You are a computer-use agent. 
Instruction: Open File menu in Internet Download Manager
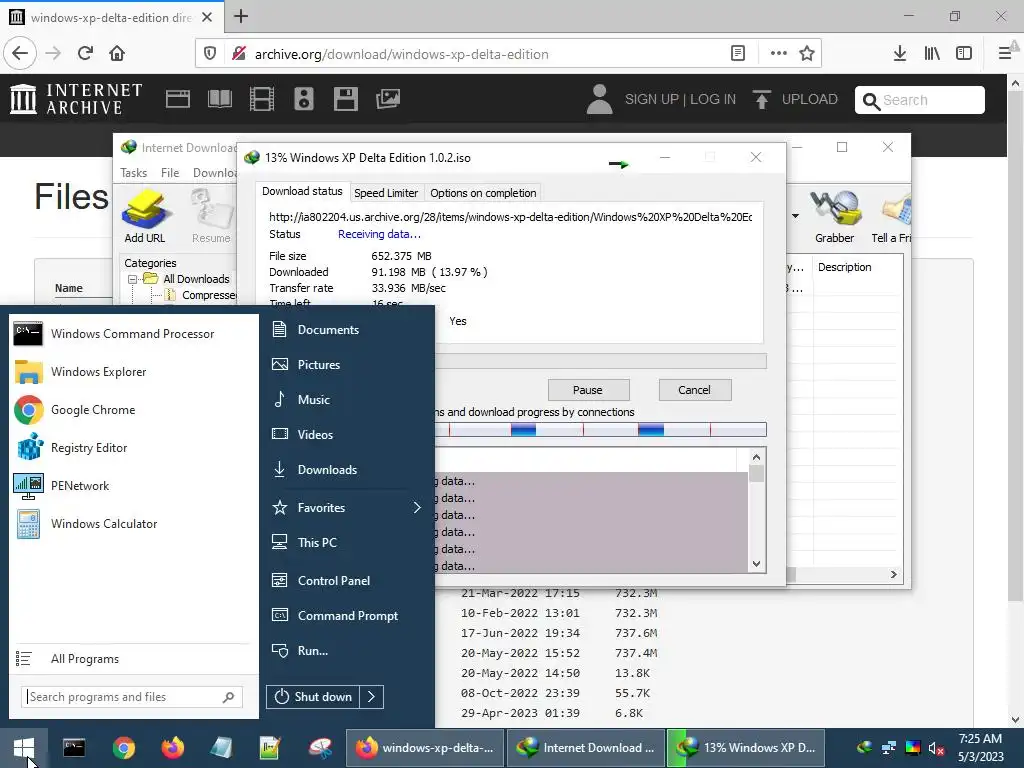click(x=170, y=173)
